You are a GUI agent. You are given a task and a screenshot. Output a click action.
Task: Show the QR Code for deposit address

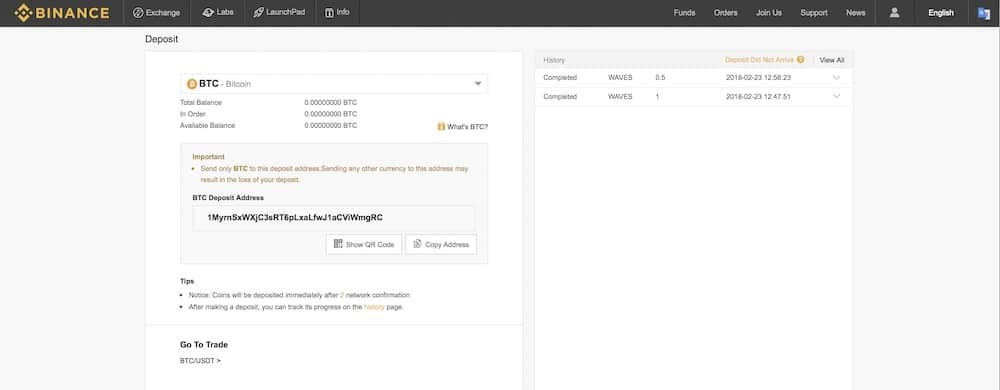click(364, 244)
